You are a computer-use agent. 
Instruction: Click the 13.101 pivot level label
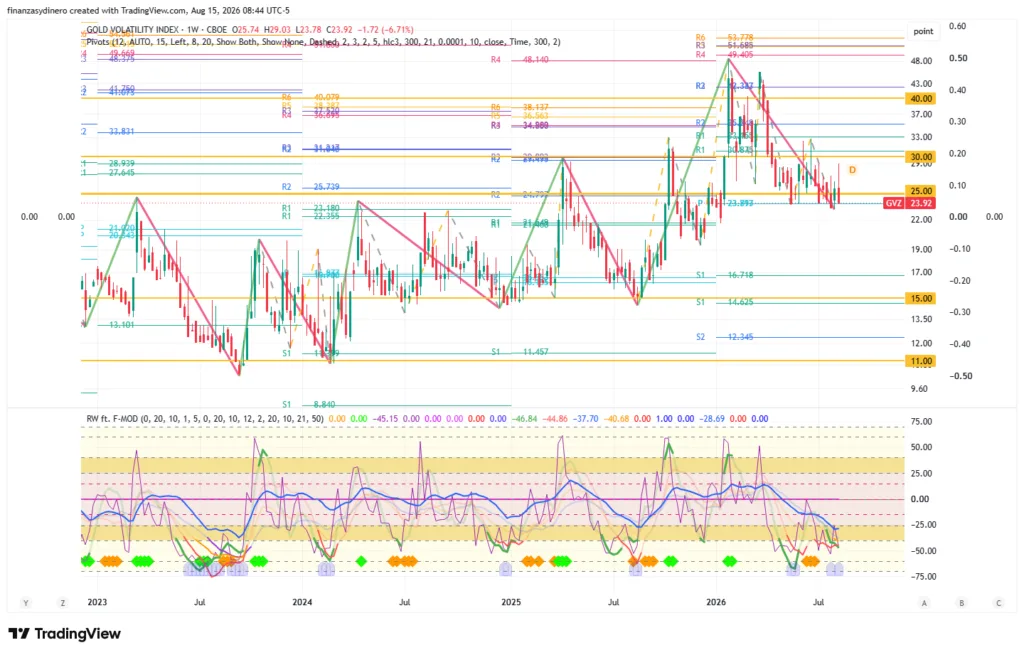[121, 325]
